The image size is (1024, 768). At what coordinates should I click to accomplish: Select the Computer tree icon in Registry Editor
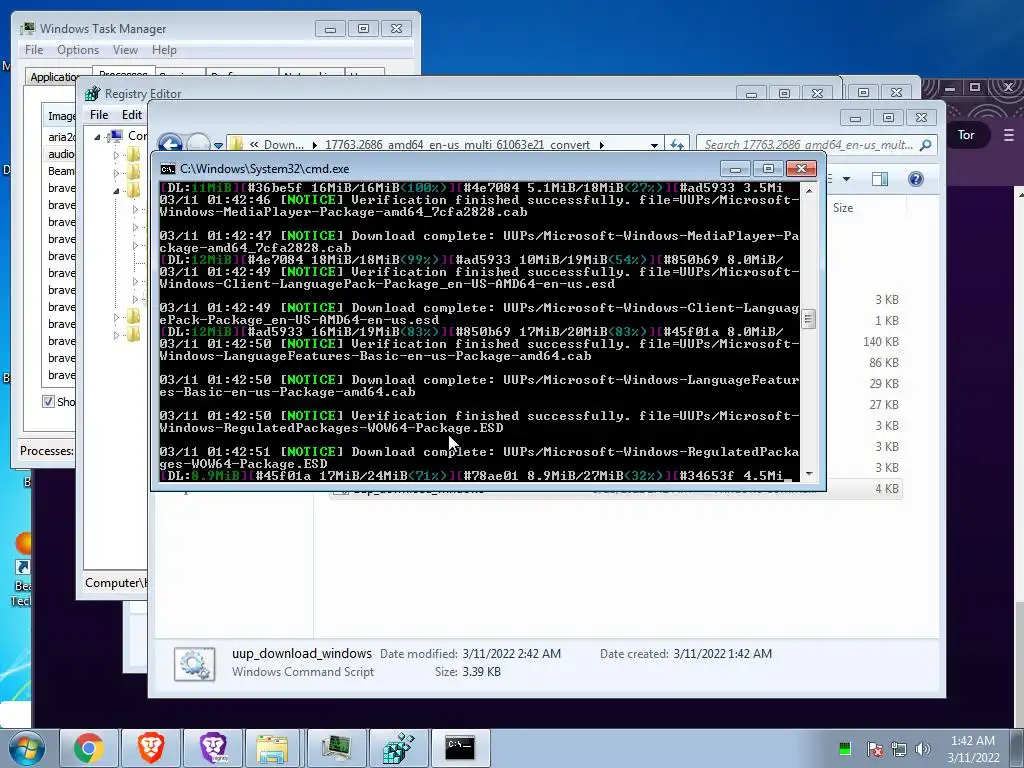(x=116, y=136)
